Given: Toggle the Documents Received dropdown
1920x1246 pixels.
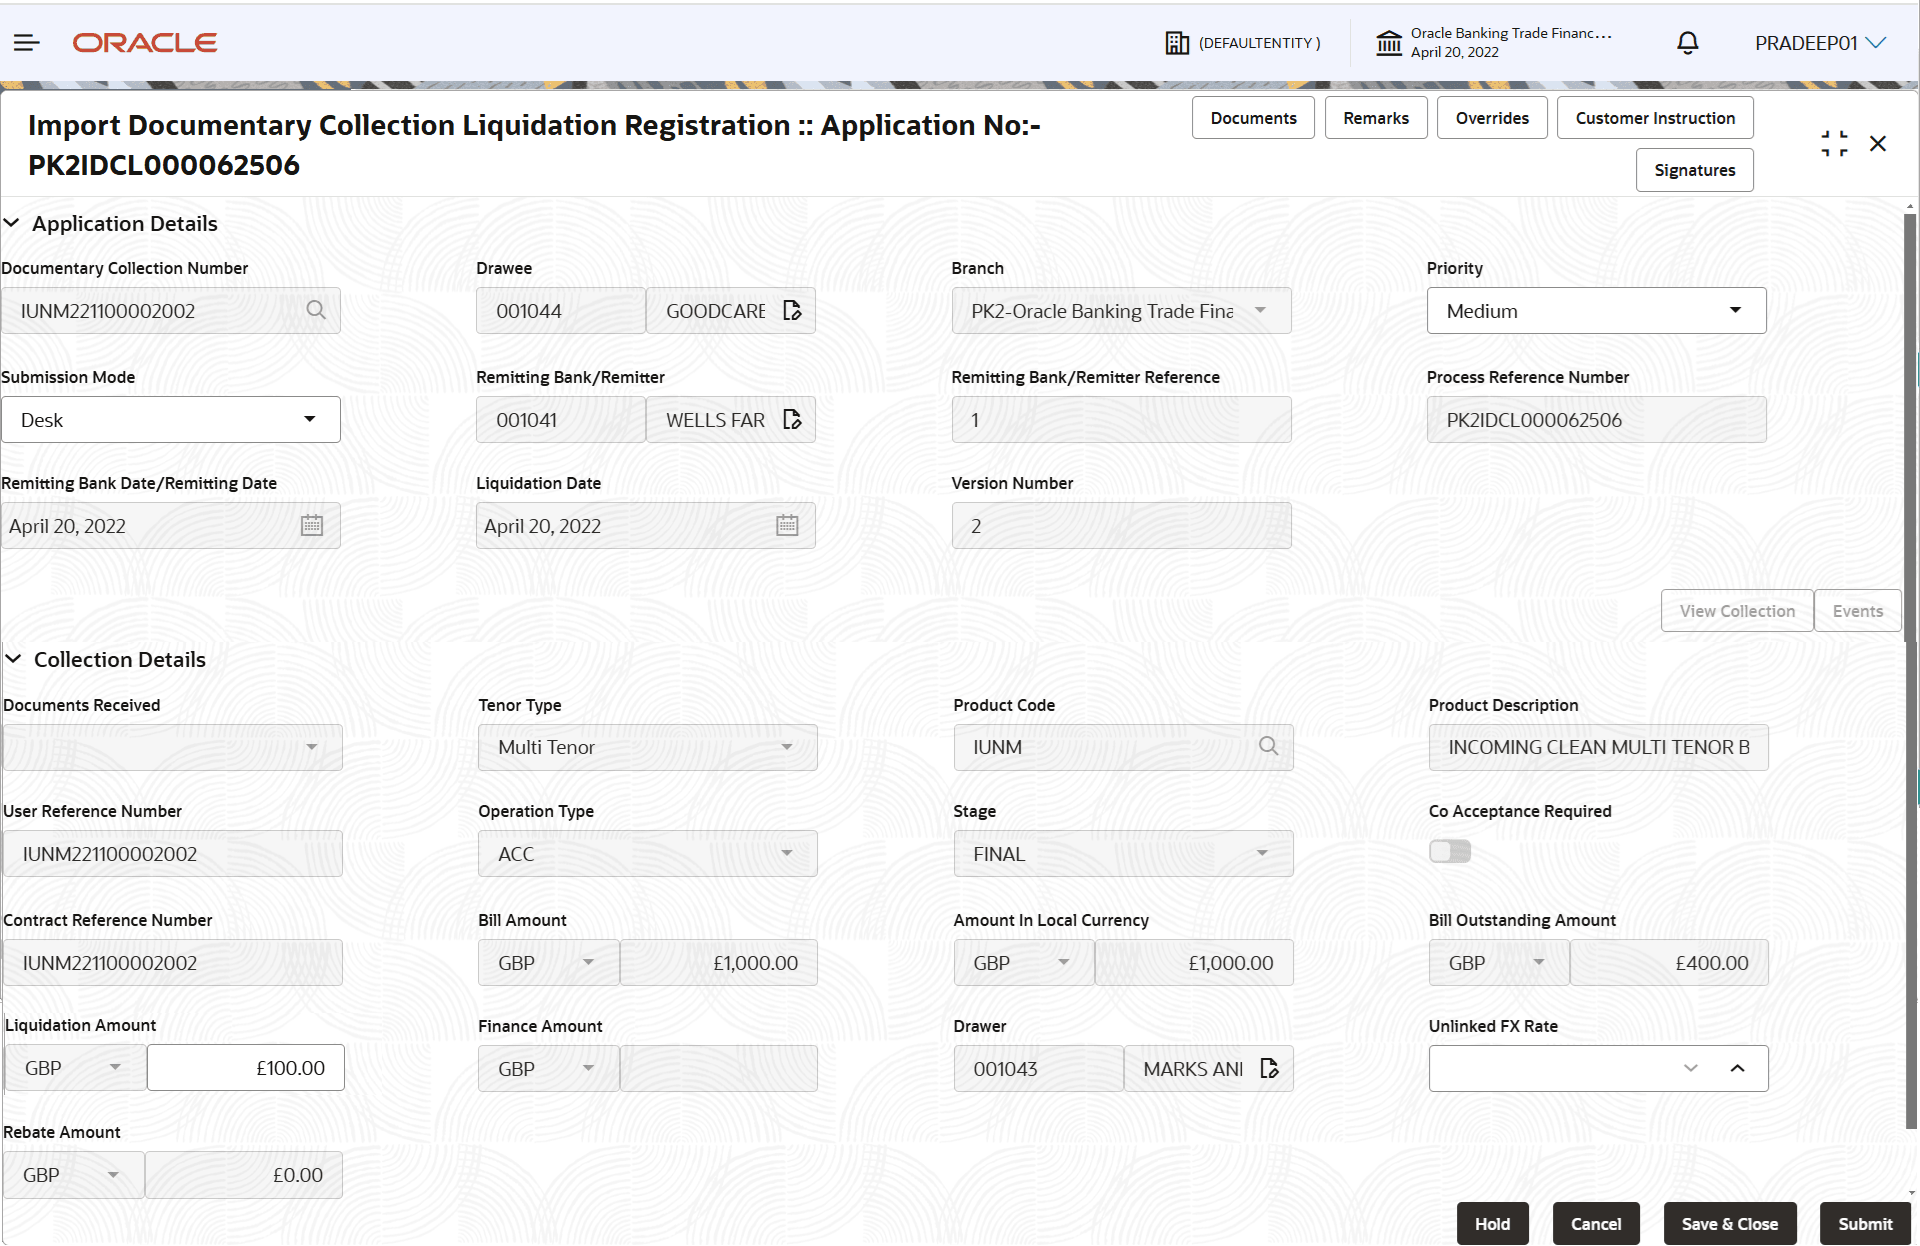Looking at the screenshot, I should (x=313, y=747).
